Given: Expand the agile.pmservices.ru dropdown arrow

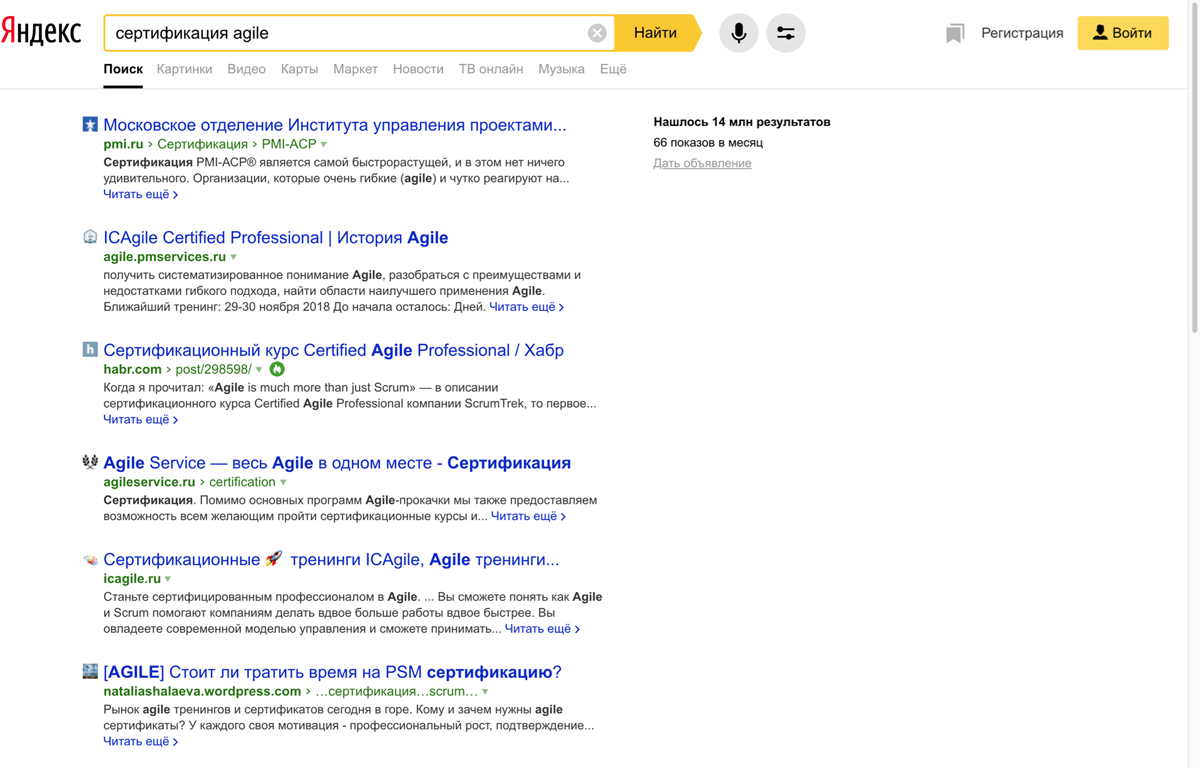Looking at the screenshot, I should pos(234,258).
